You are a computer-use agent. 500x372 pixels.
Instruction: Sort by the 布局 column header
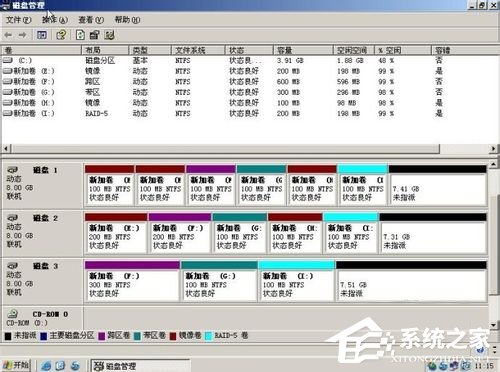point(105,50)
